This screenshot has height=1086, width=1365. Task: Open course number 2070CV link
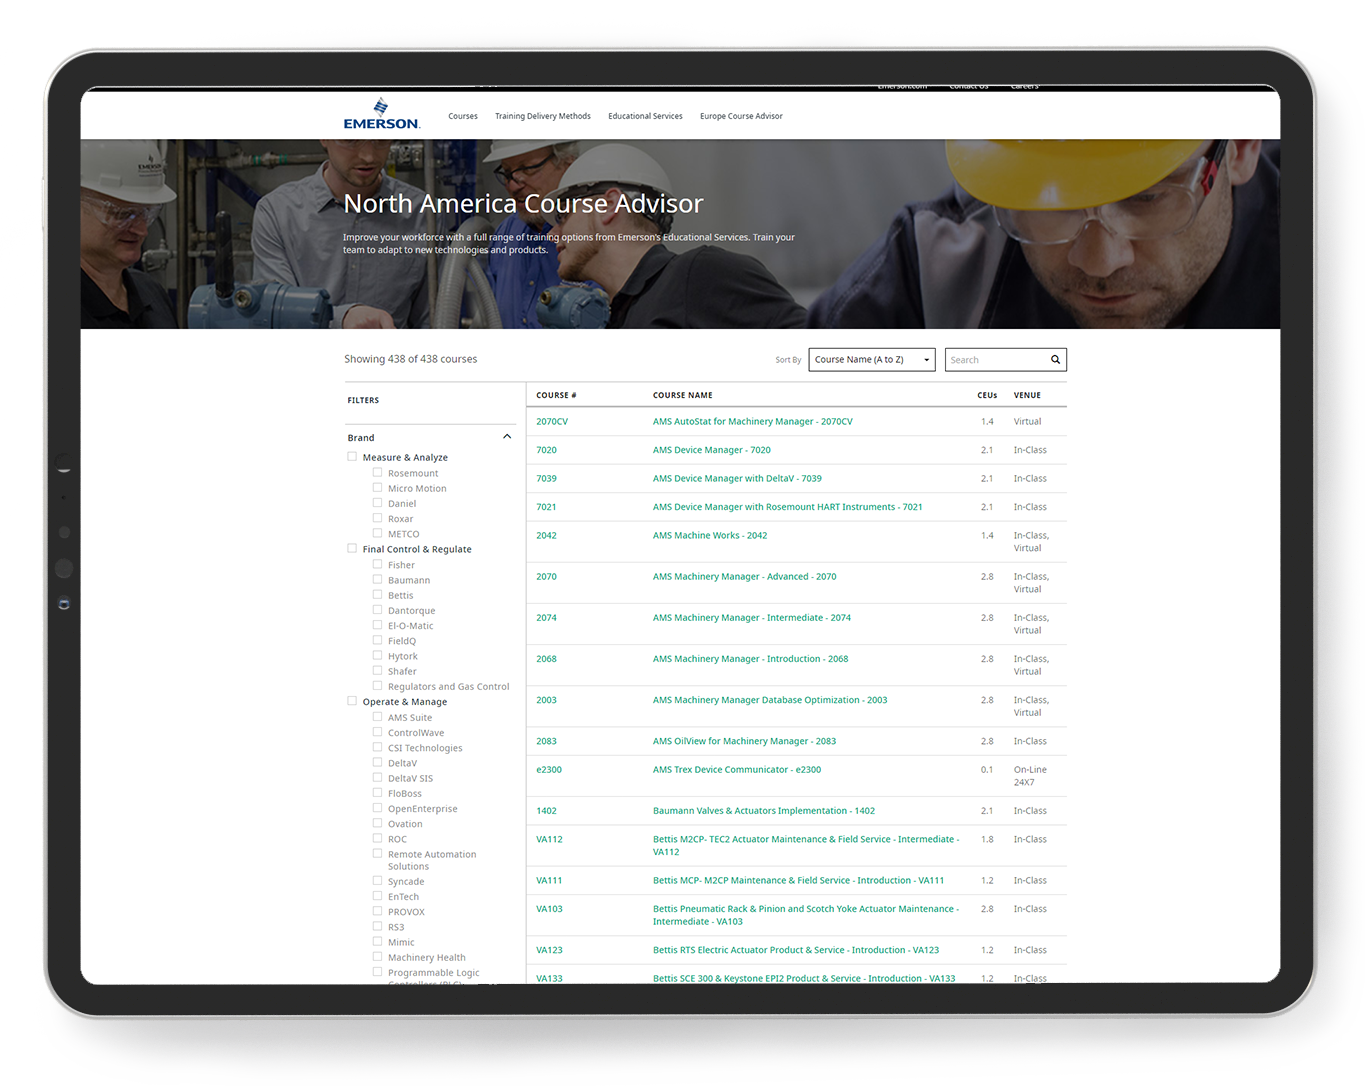click(552, 422)
